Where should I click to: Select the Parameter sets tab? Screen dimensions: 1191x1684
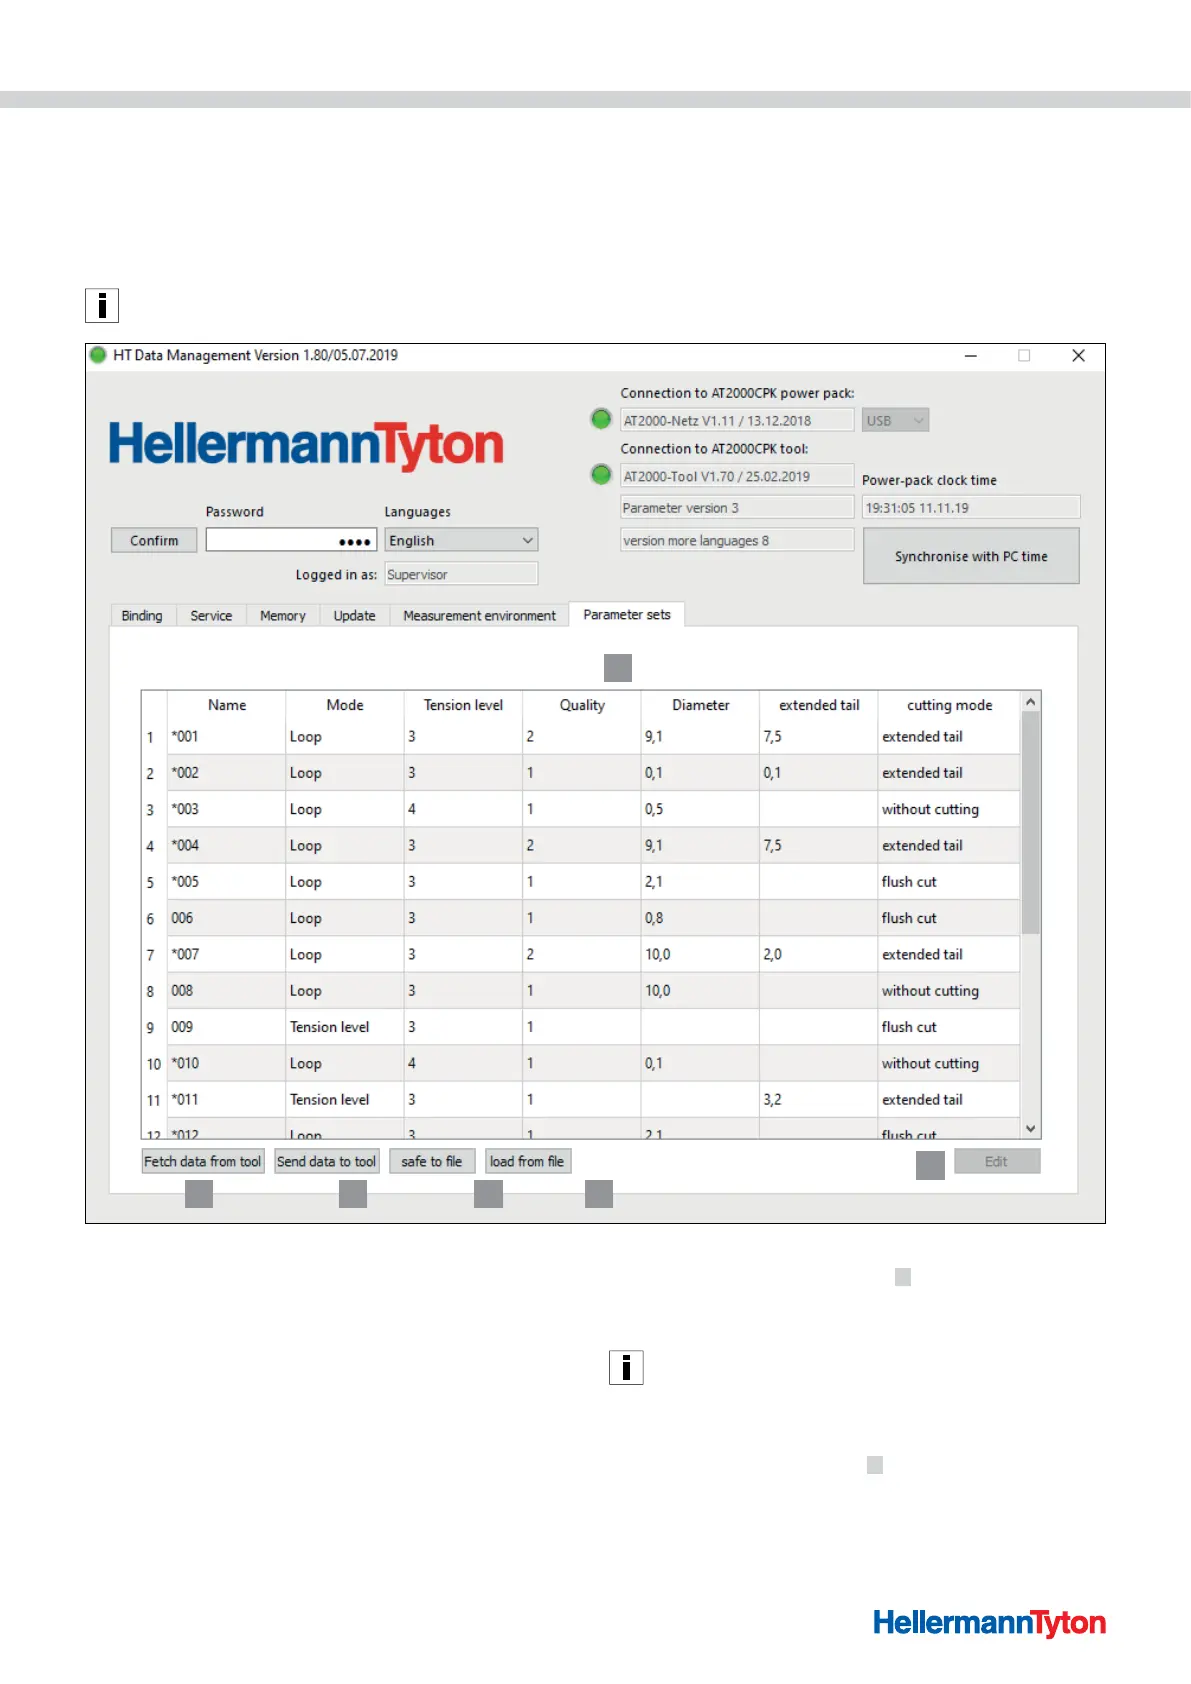627,615
